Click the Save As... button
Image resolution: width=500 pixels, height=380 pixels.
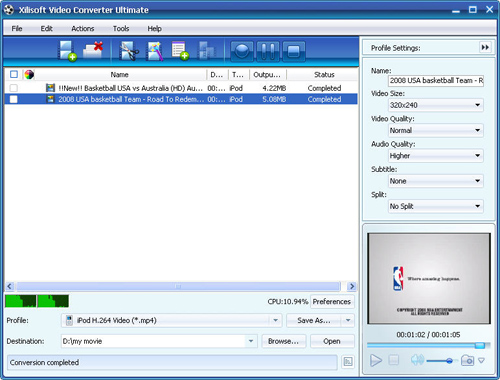point(314,320)
